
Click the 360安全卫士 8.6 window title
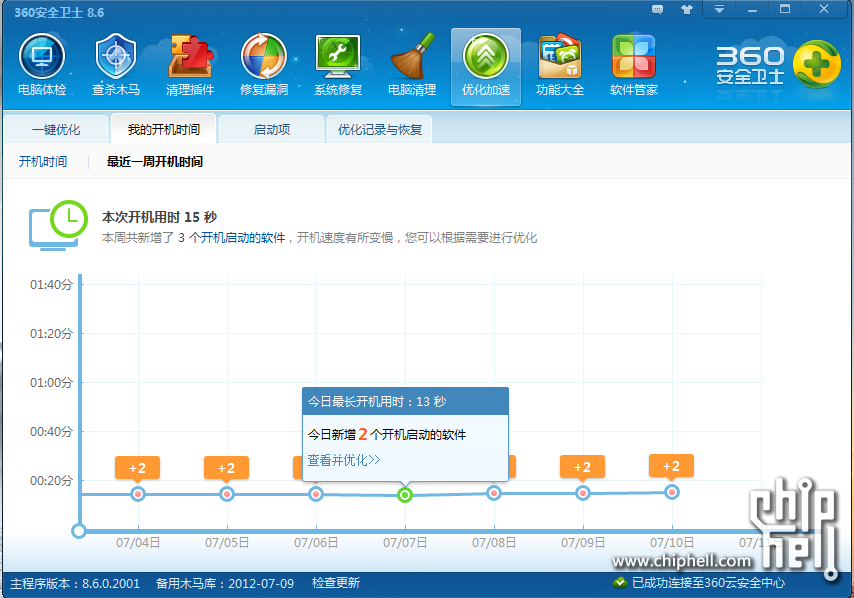click(x=59, y=12)
